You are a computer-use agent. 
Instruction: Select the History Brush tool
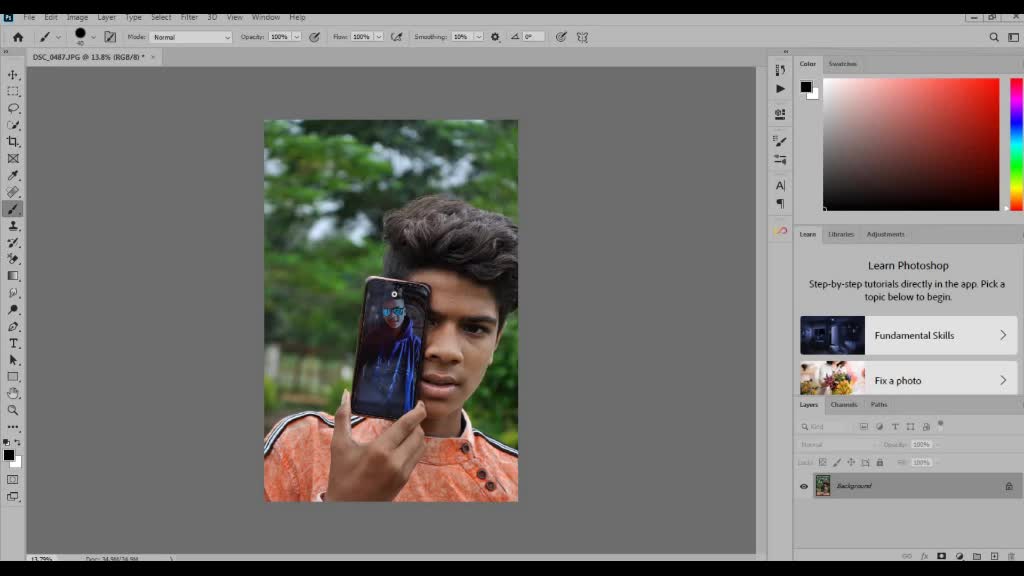13,242
